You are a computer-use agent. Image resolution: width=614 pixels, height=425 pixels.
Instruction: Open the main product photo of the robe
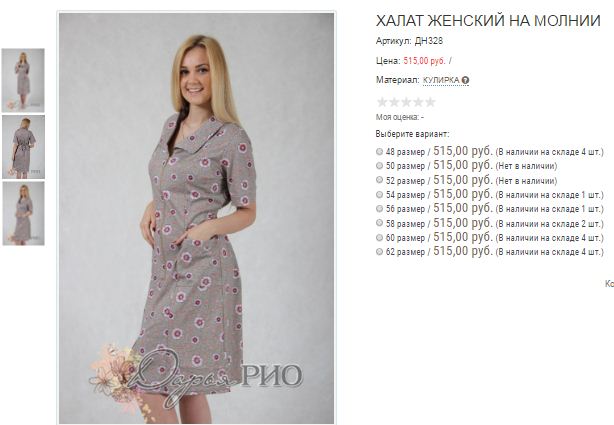197,218
